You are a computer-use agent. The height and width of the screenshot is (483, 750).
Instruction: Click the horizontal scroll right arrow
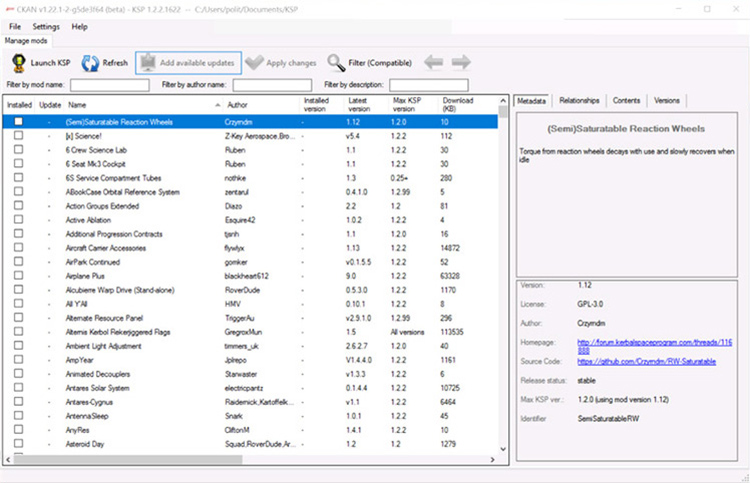pos(493,460)
